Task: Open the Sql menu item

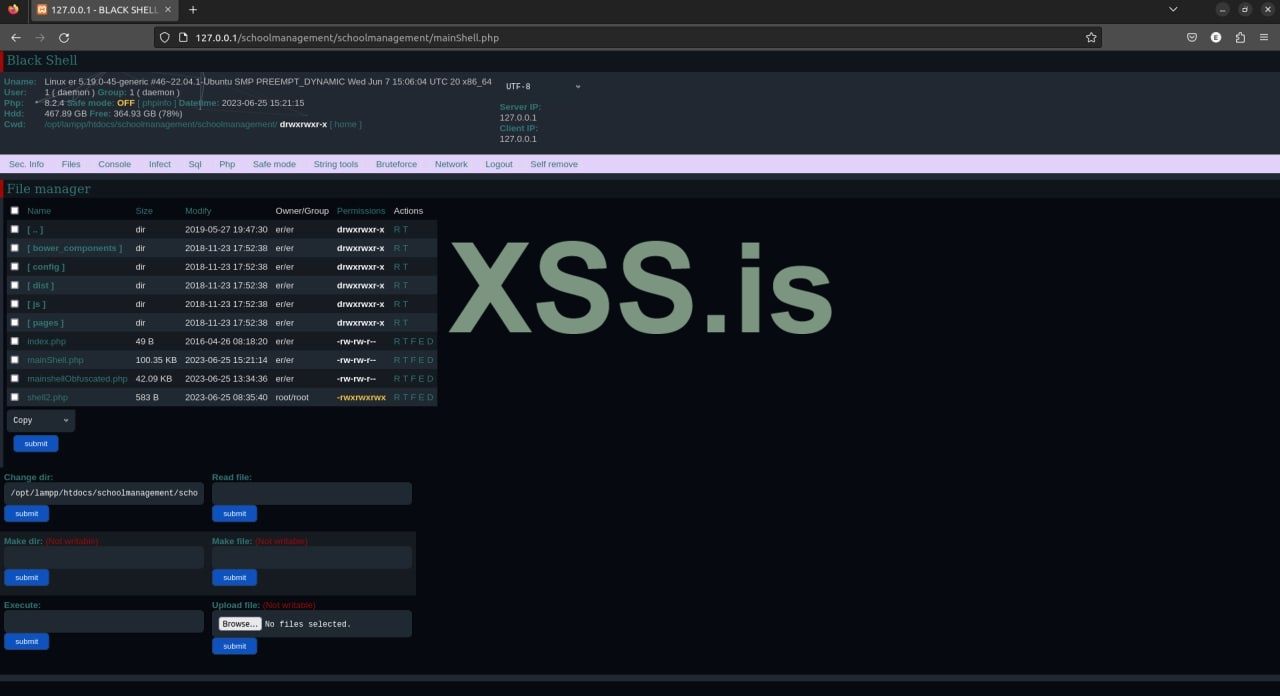Action: pos(195,164)
